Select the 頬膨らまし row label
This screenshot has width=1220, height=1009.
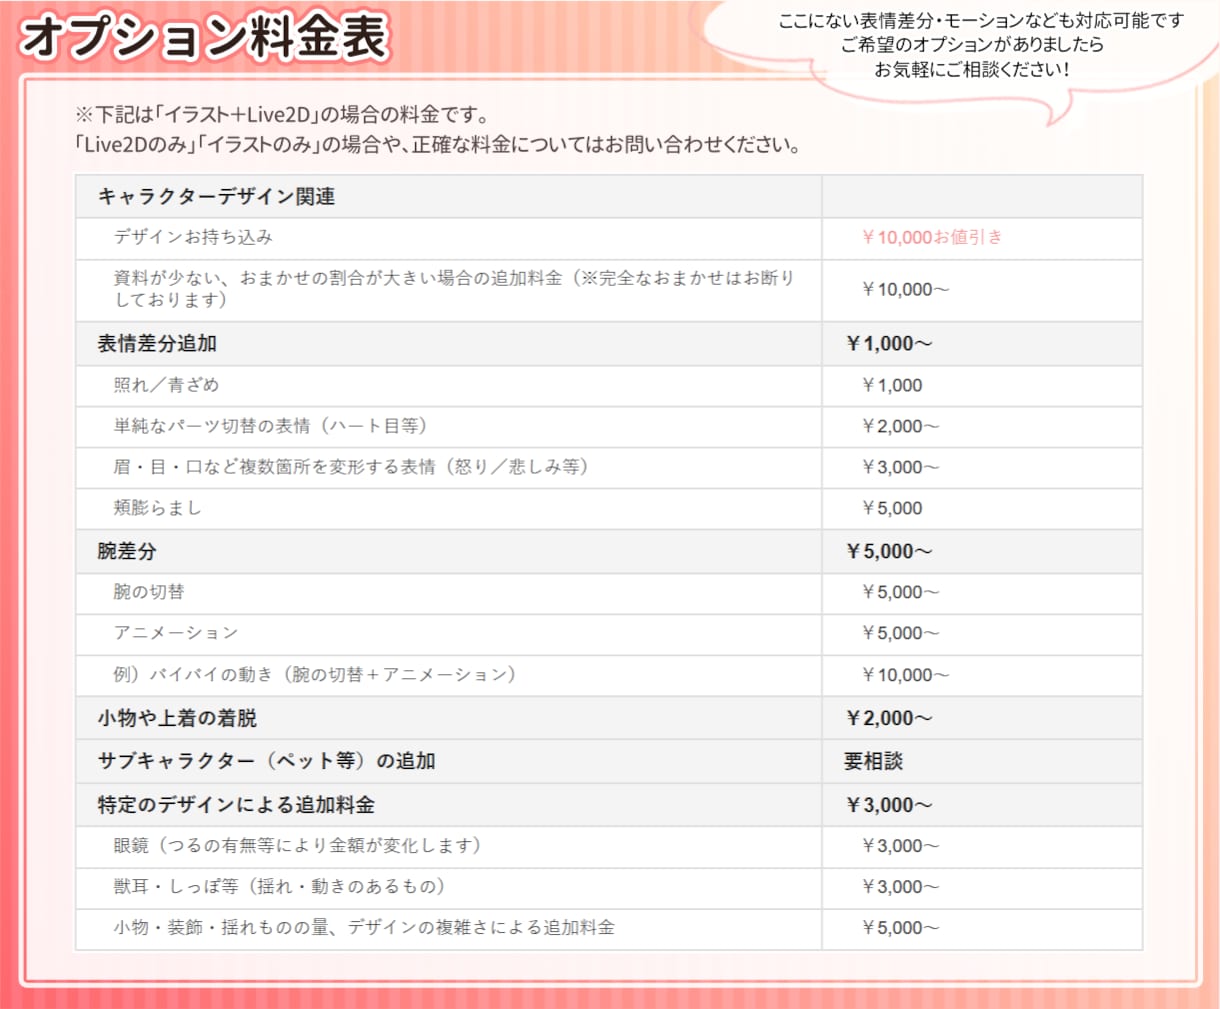157,508
